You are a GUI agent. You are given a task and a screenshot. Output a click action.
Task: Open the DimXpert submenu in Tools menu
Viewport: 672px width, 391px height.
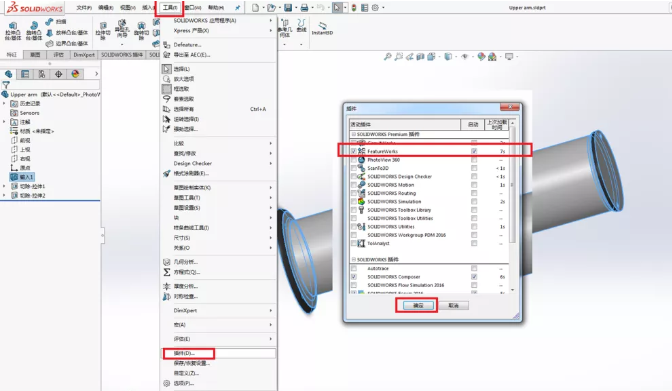(x=219, y=310)
